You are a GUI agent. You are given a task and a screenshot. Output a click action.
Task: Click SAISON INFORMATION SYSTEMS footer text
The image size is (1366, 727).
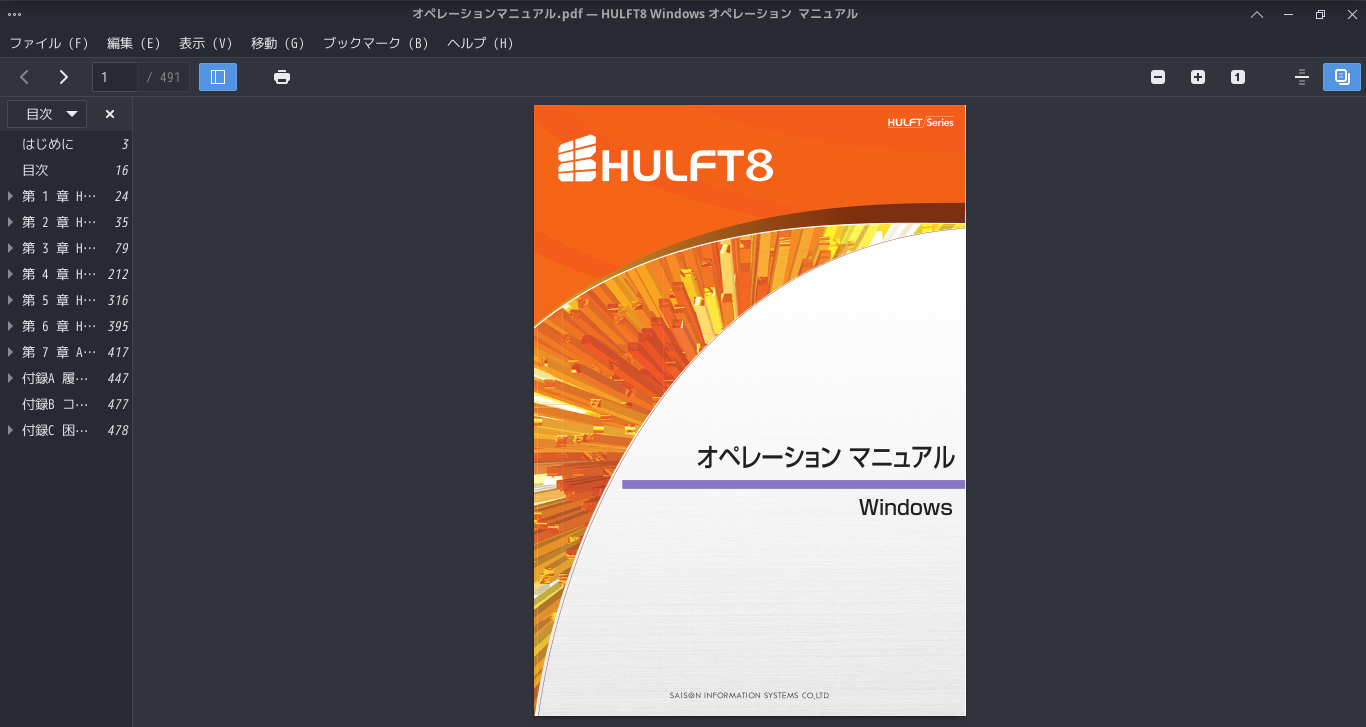click(749, 695)
